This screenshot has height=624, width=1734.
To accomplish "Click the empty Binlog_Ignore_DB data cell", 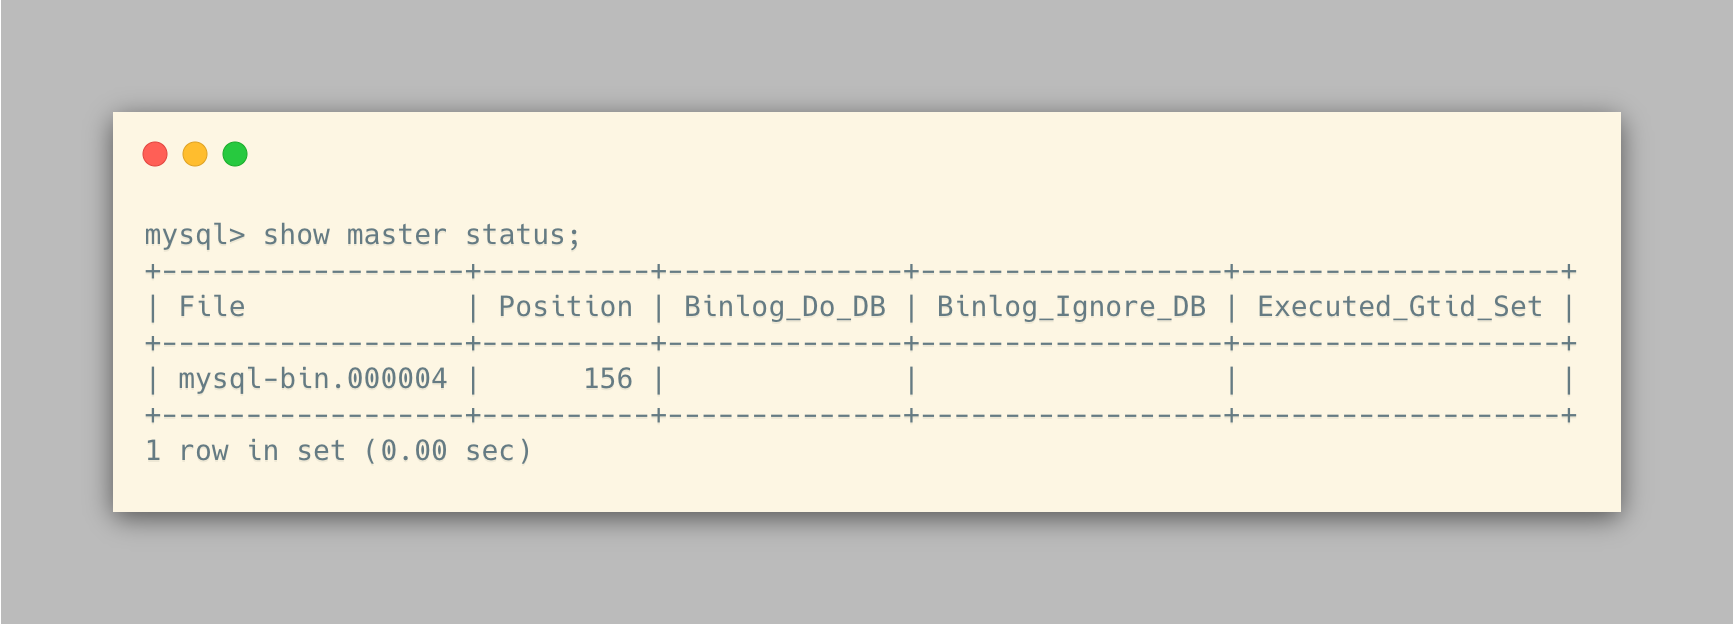I will 1071,379.
